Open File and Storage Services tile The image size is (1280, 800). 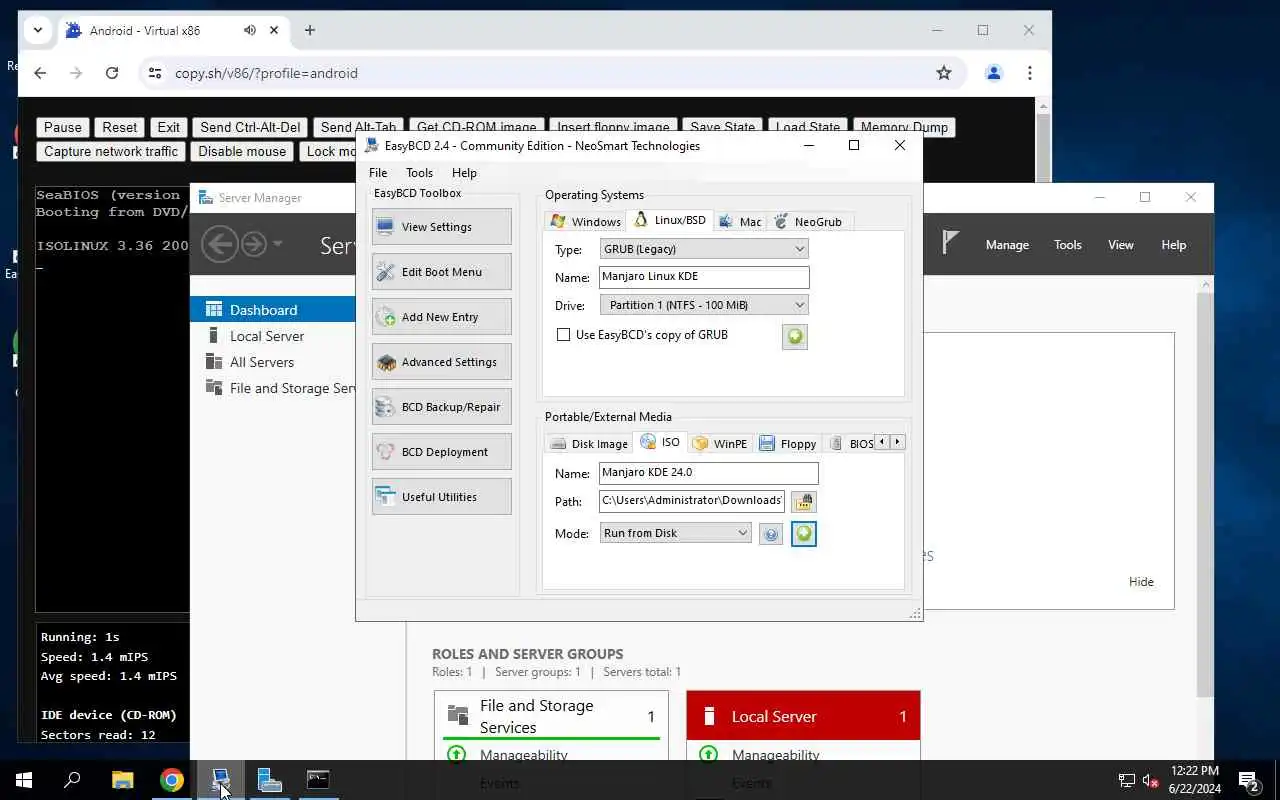pyautogui.click(x=552, y=716)
